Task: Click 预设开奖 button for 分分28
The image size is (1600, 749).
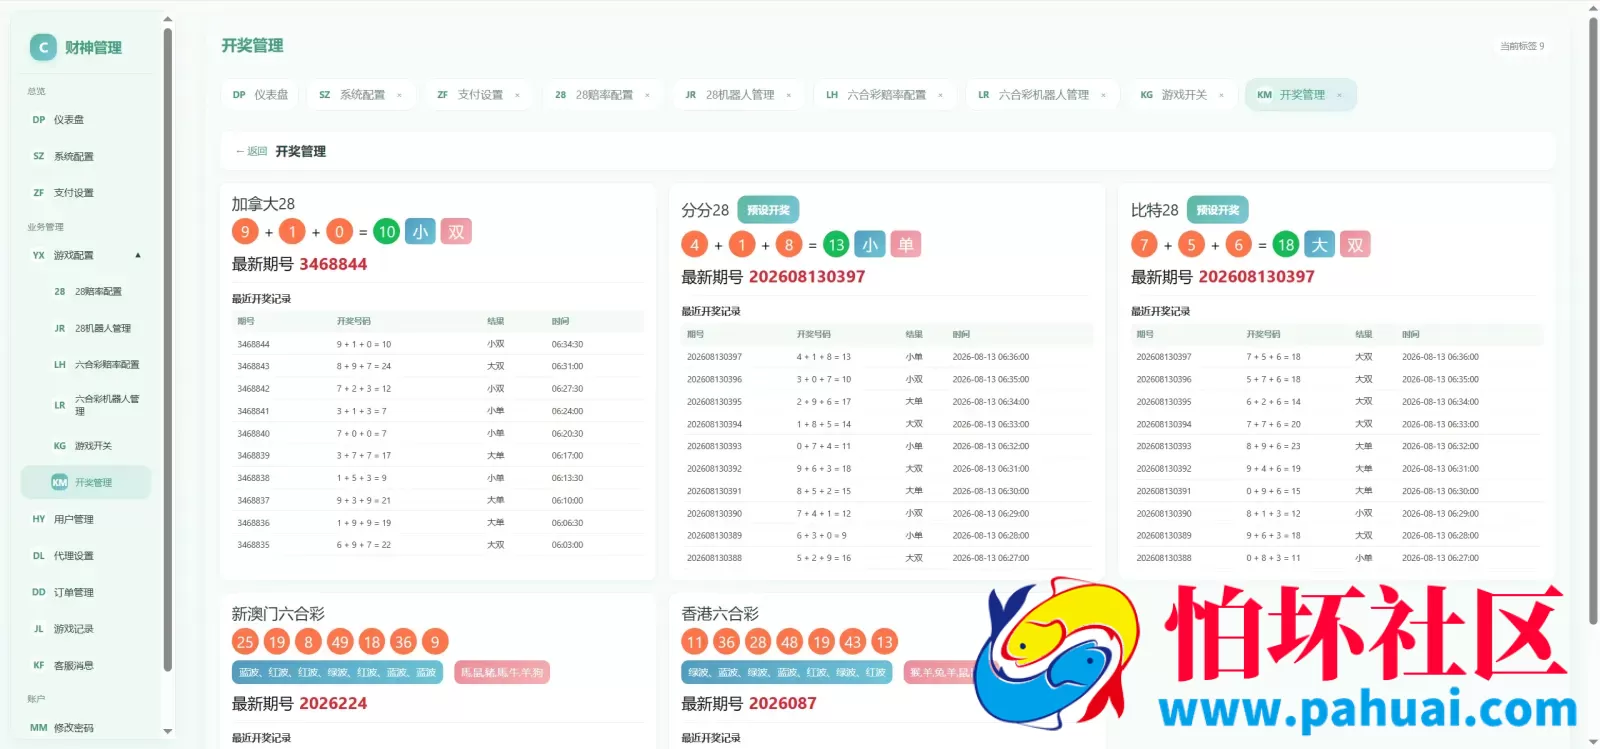Action: [x=768, y=210]
